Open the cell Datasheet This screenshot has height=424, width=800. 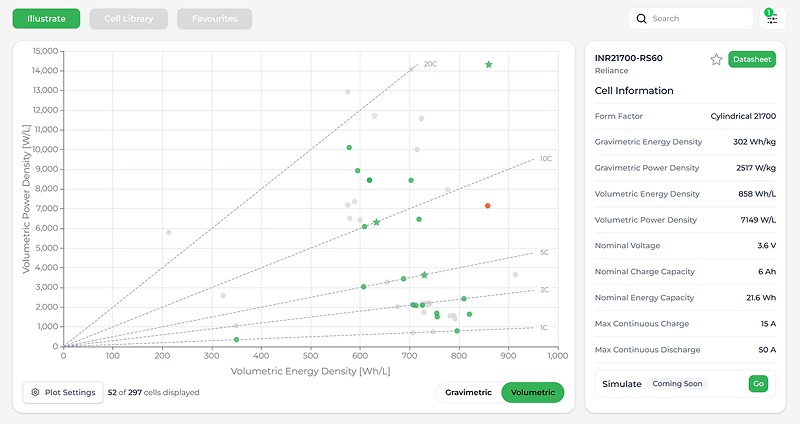point(749,59)
